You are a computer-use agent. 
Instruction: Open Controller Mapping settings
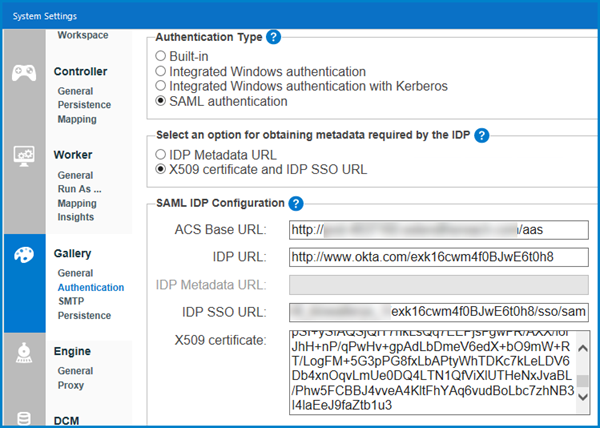point(77,119)
